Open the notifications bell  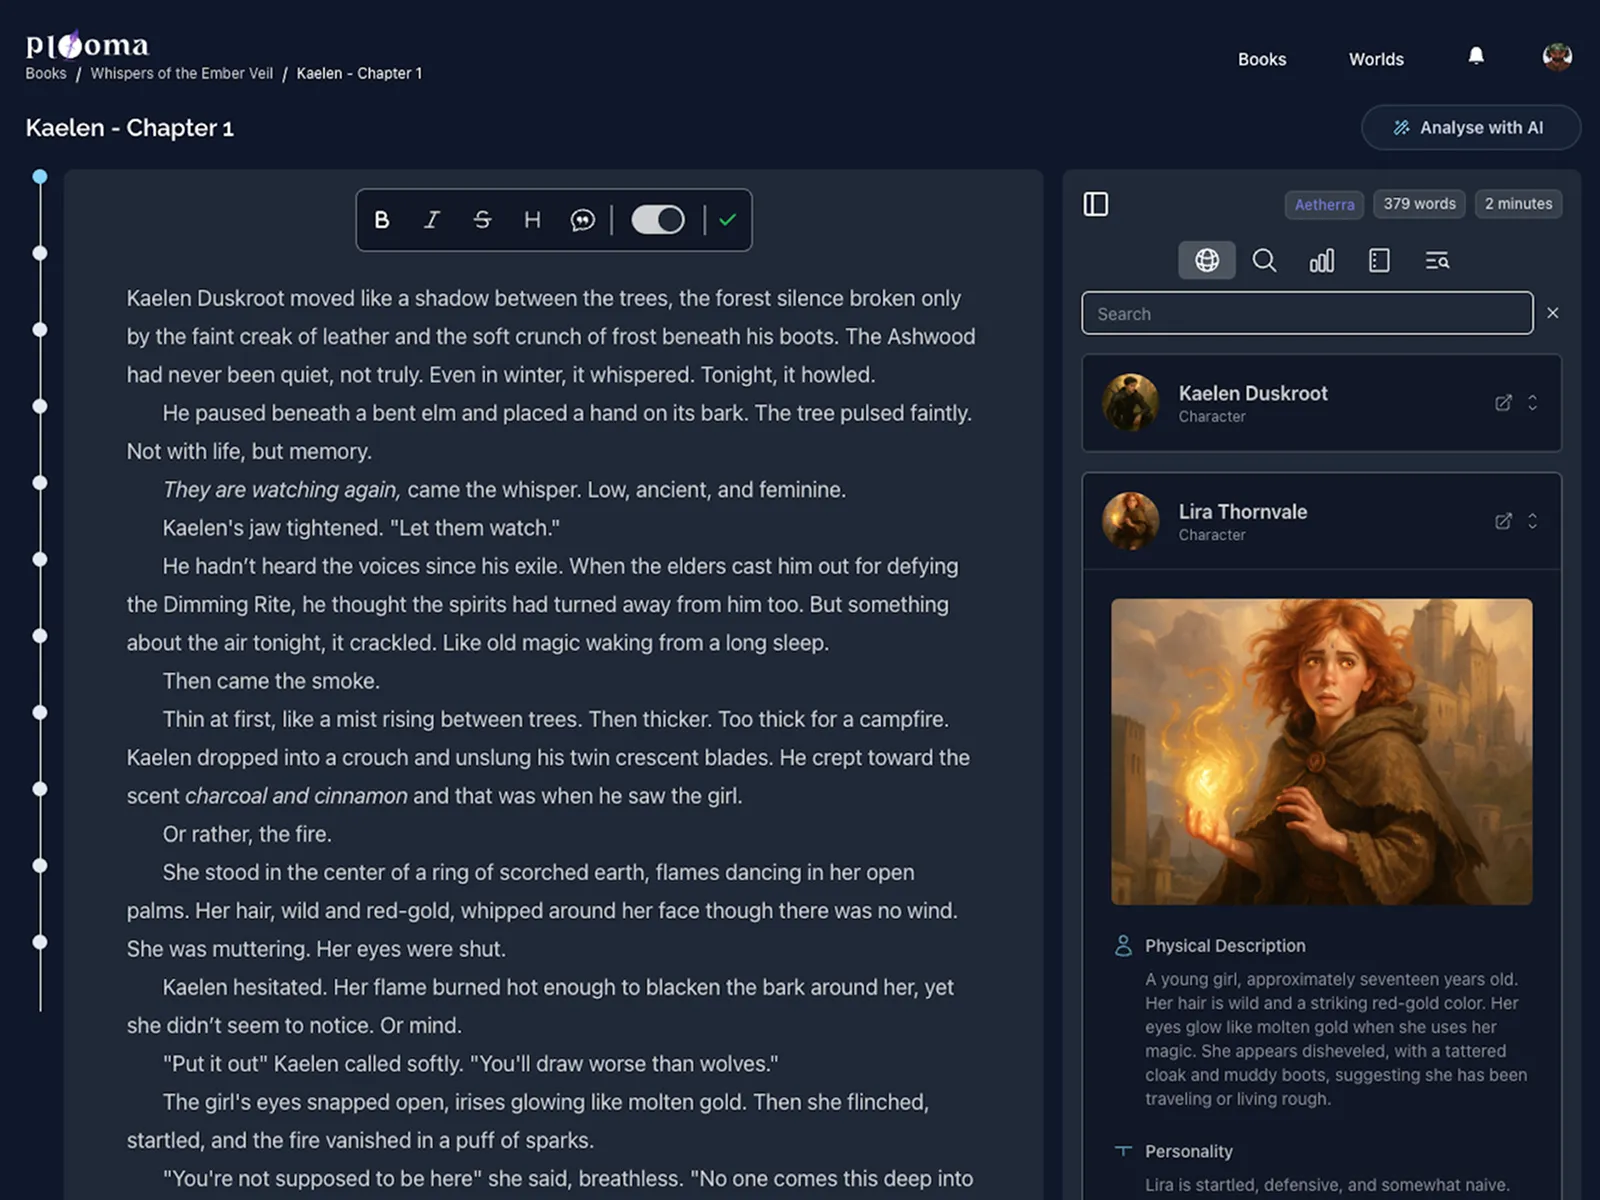(1475, 56)
